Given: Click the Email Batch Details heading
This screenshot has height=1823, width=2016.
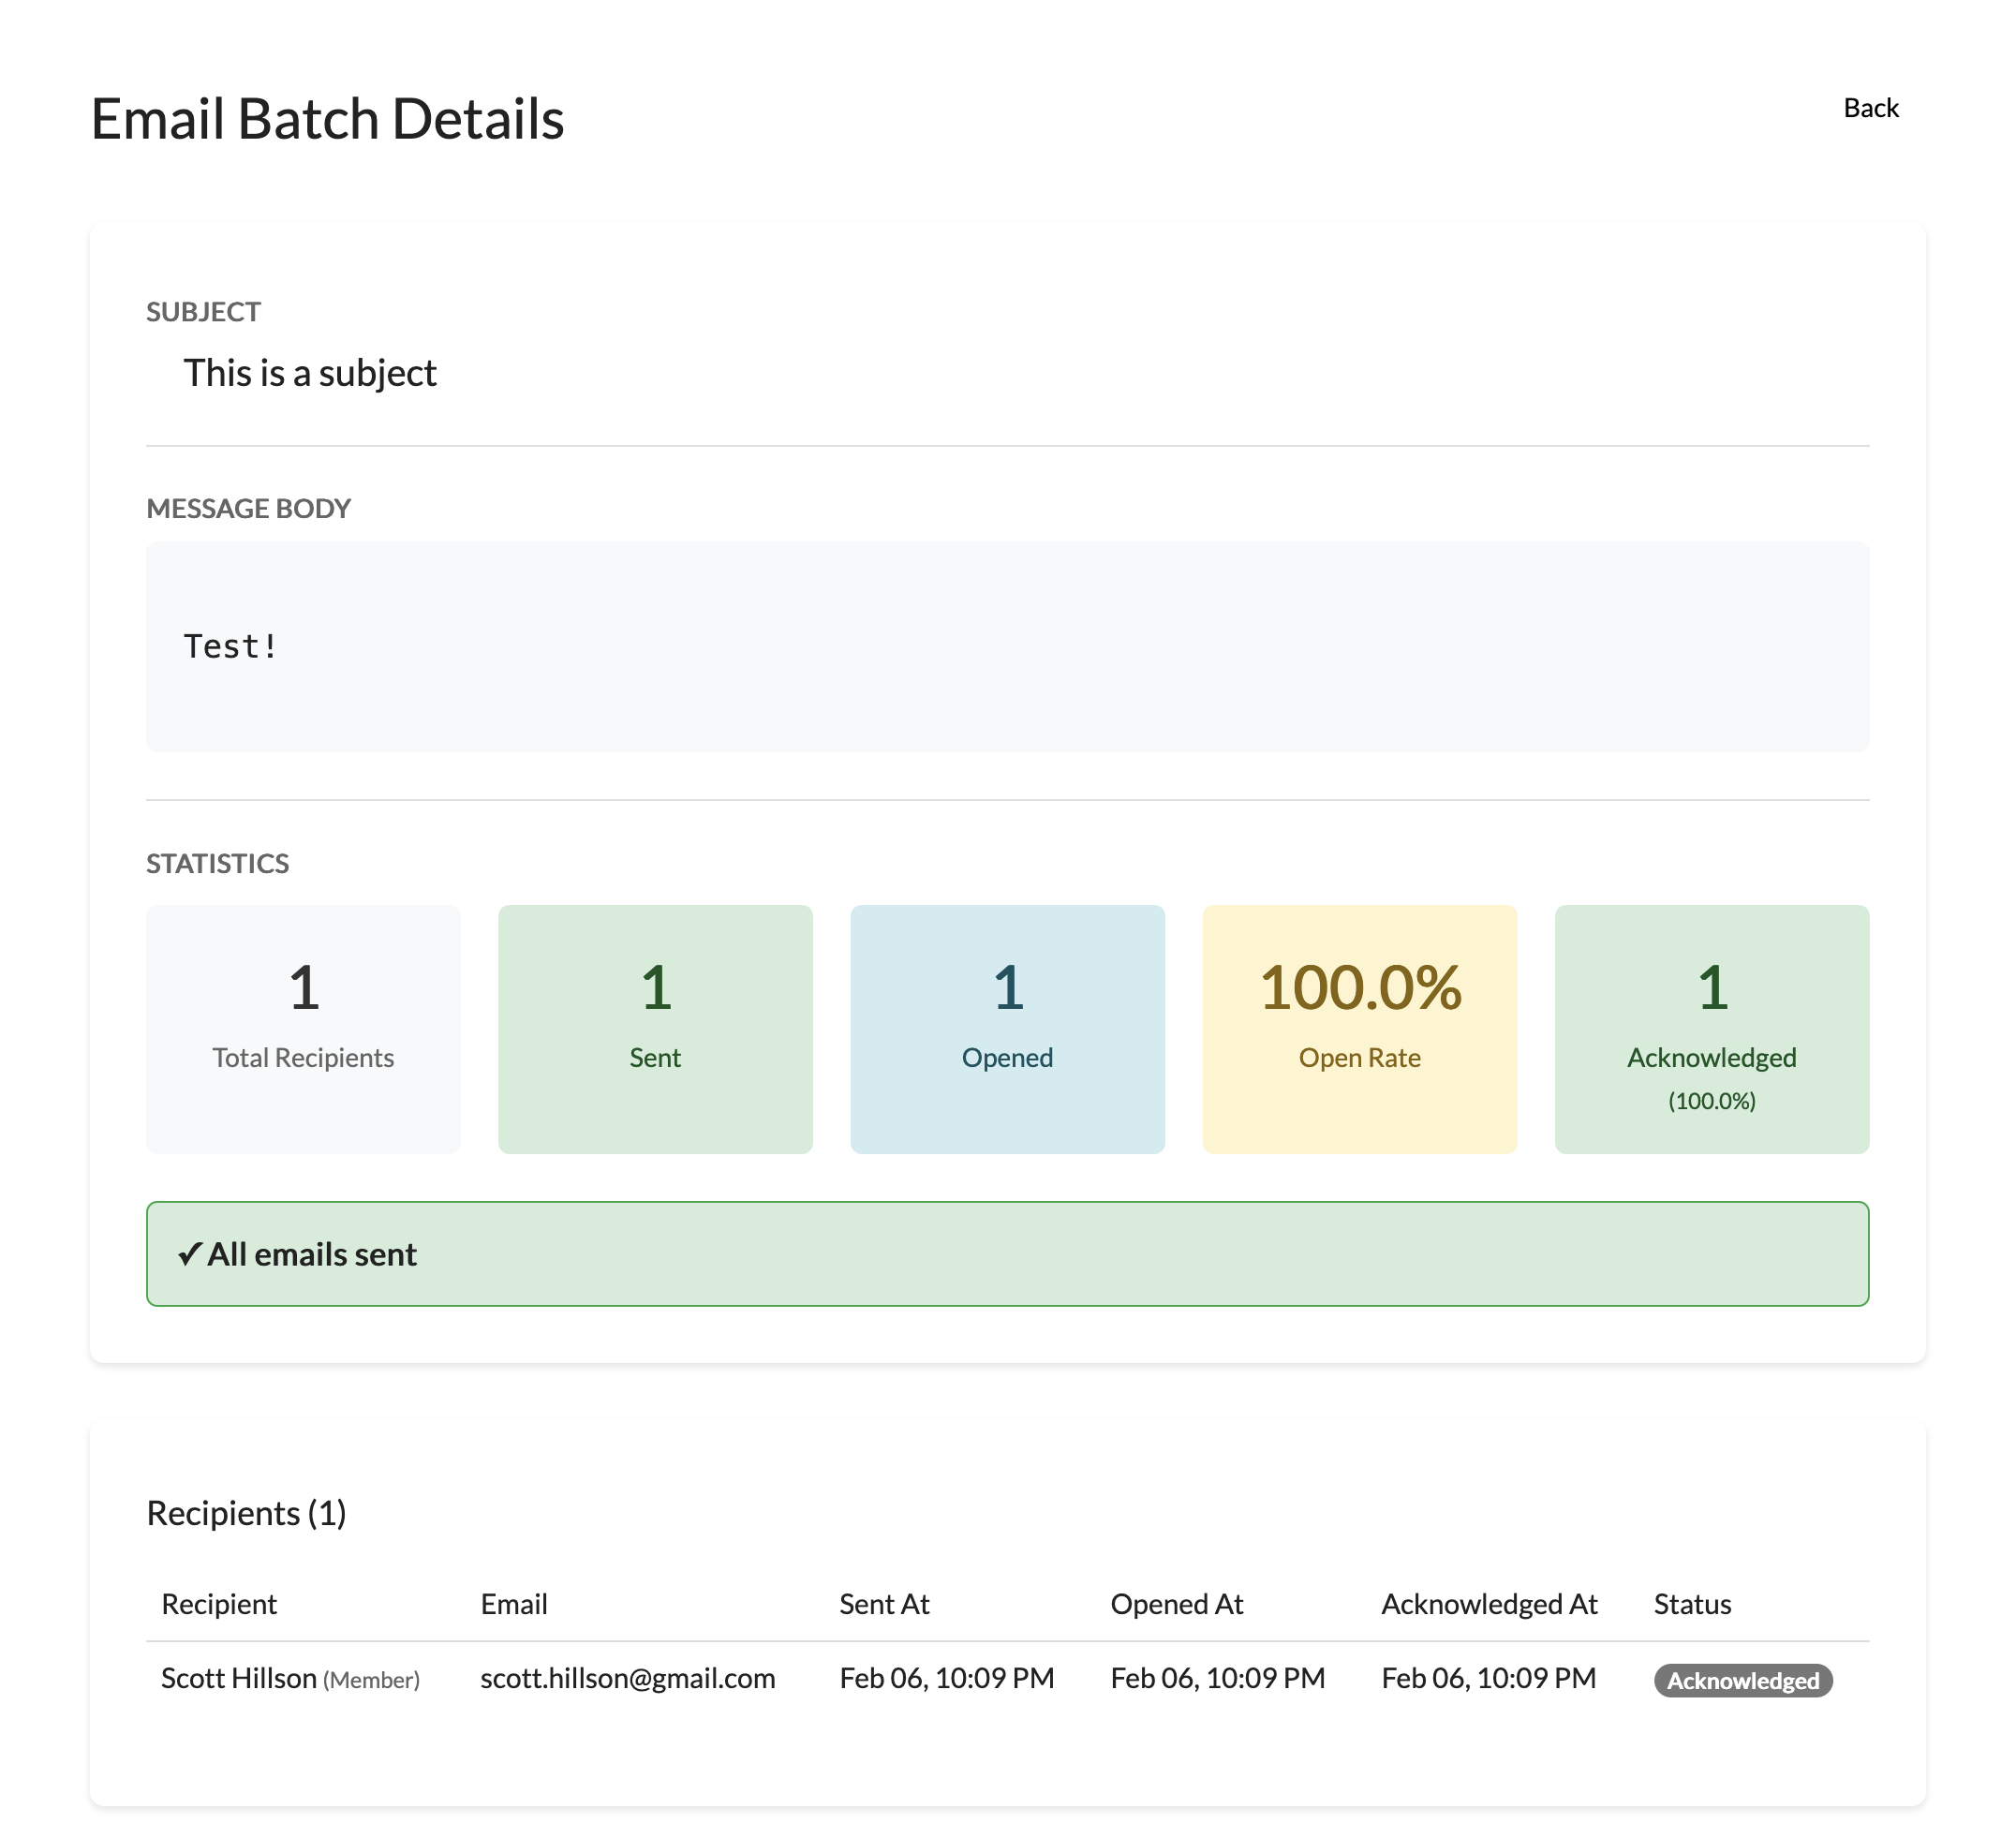Looking at the screenshot, I should point(327,119).
